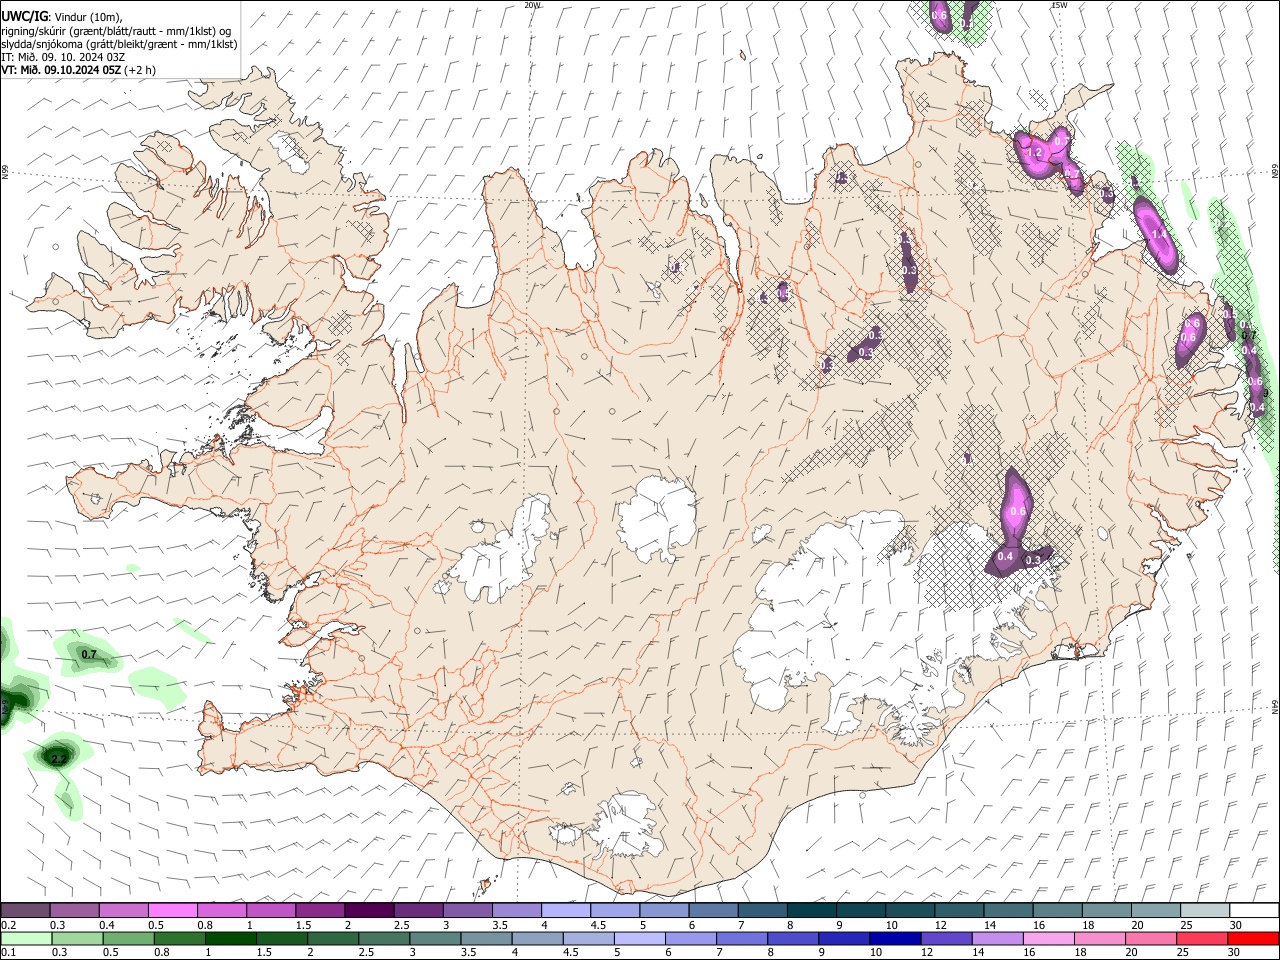
Task: Click the '15W' longitude label
Action: (x=1059, y=5)
